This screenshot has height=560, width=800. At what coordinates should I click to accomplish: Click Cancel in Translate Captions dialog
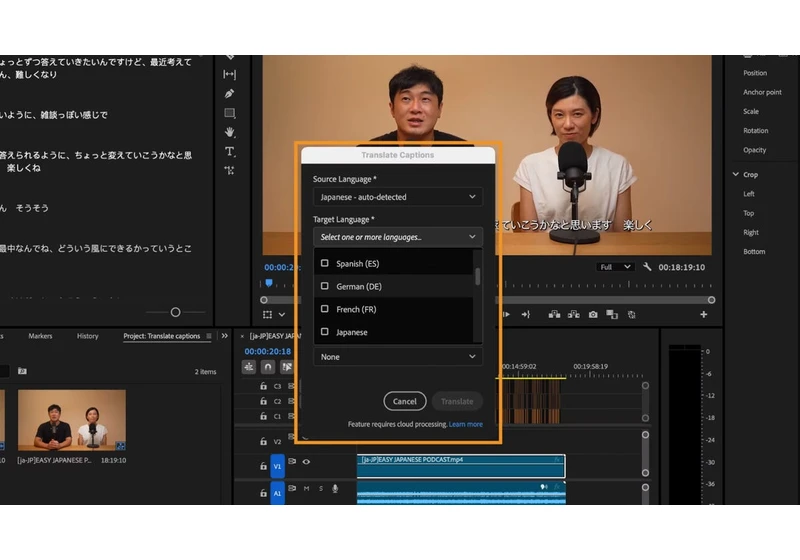click(x=405, y=401)
